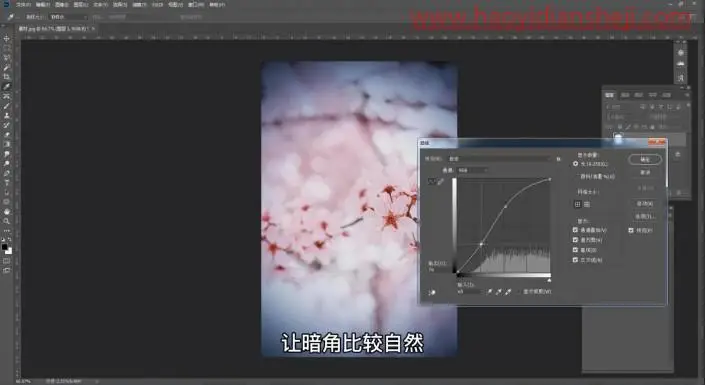Select the Brush tool

pyautogui.click(x=6, y=106)
